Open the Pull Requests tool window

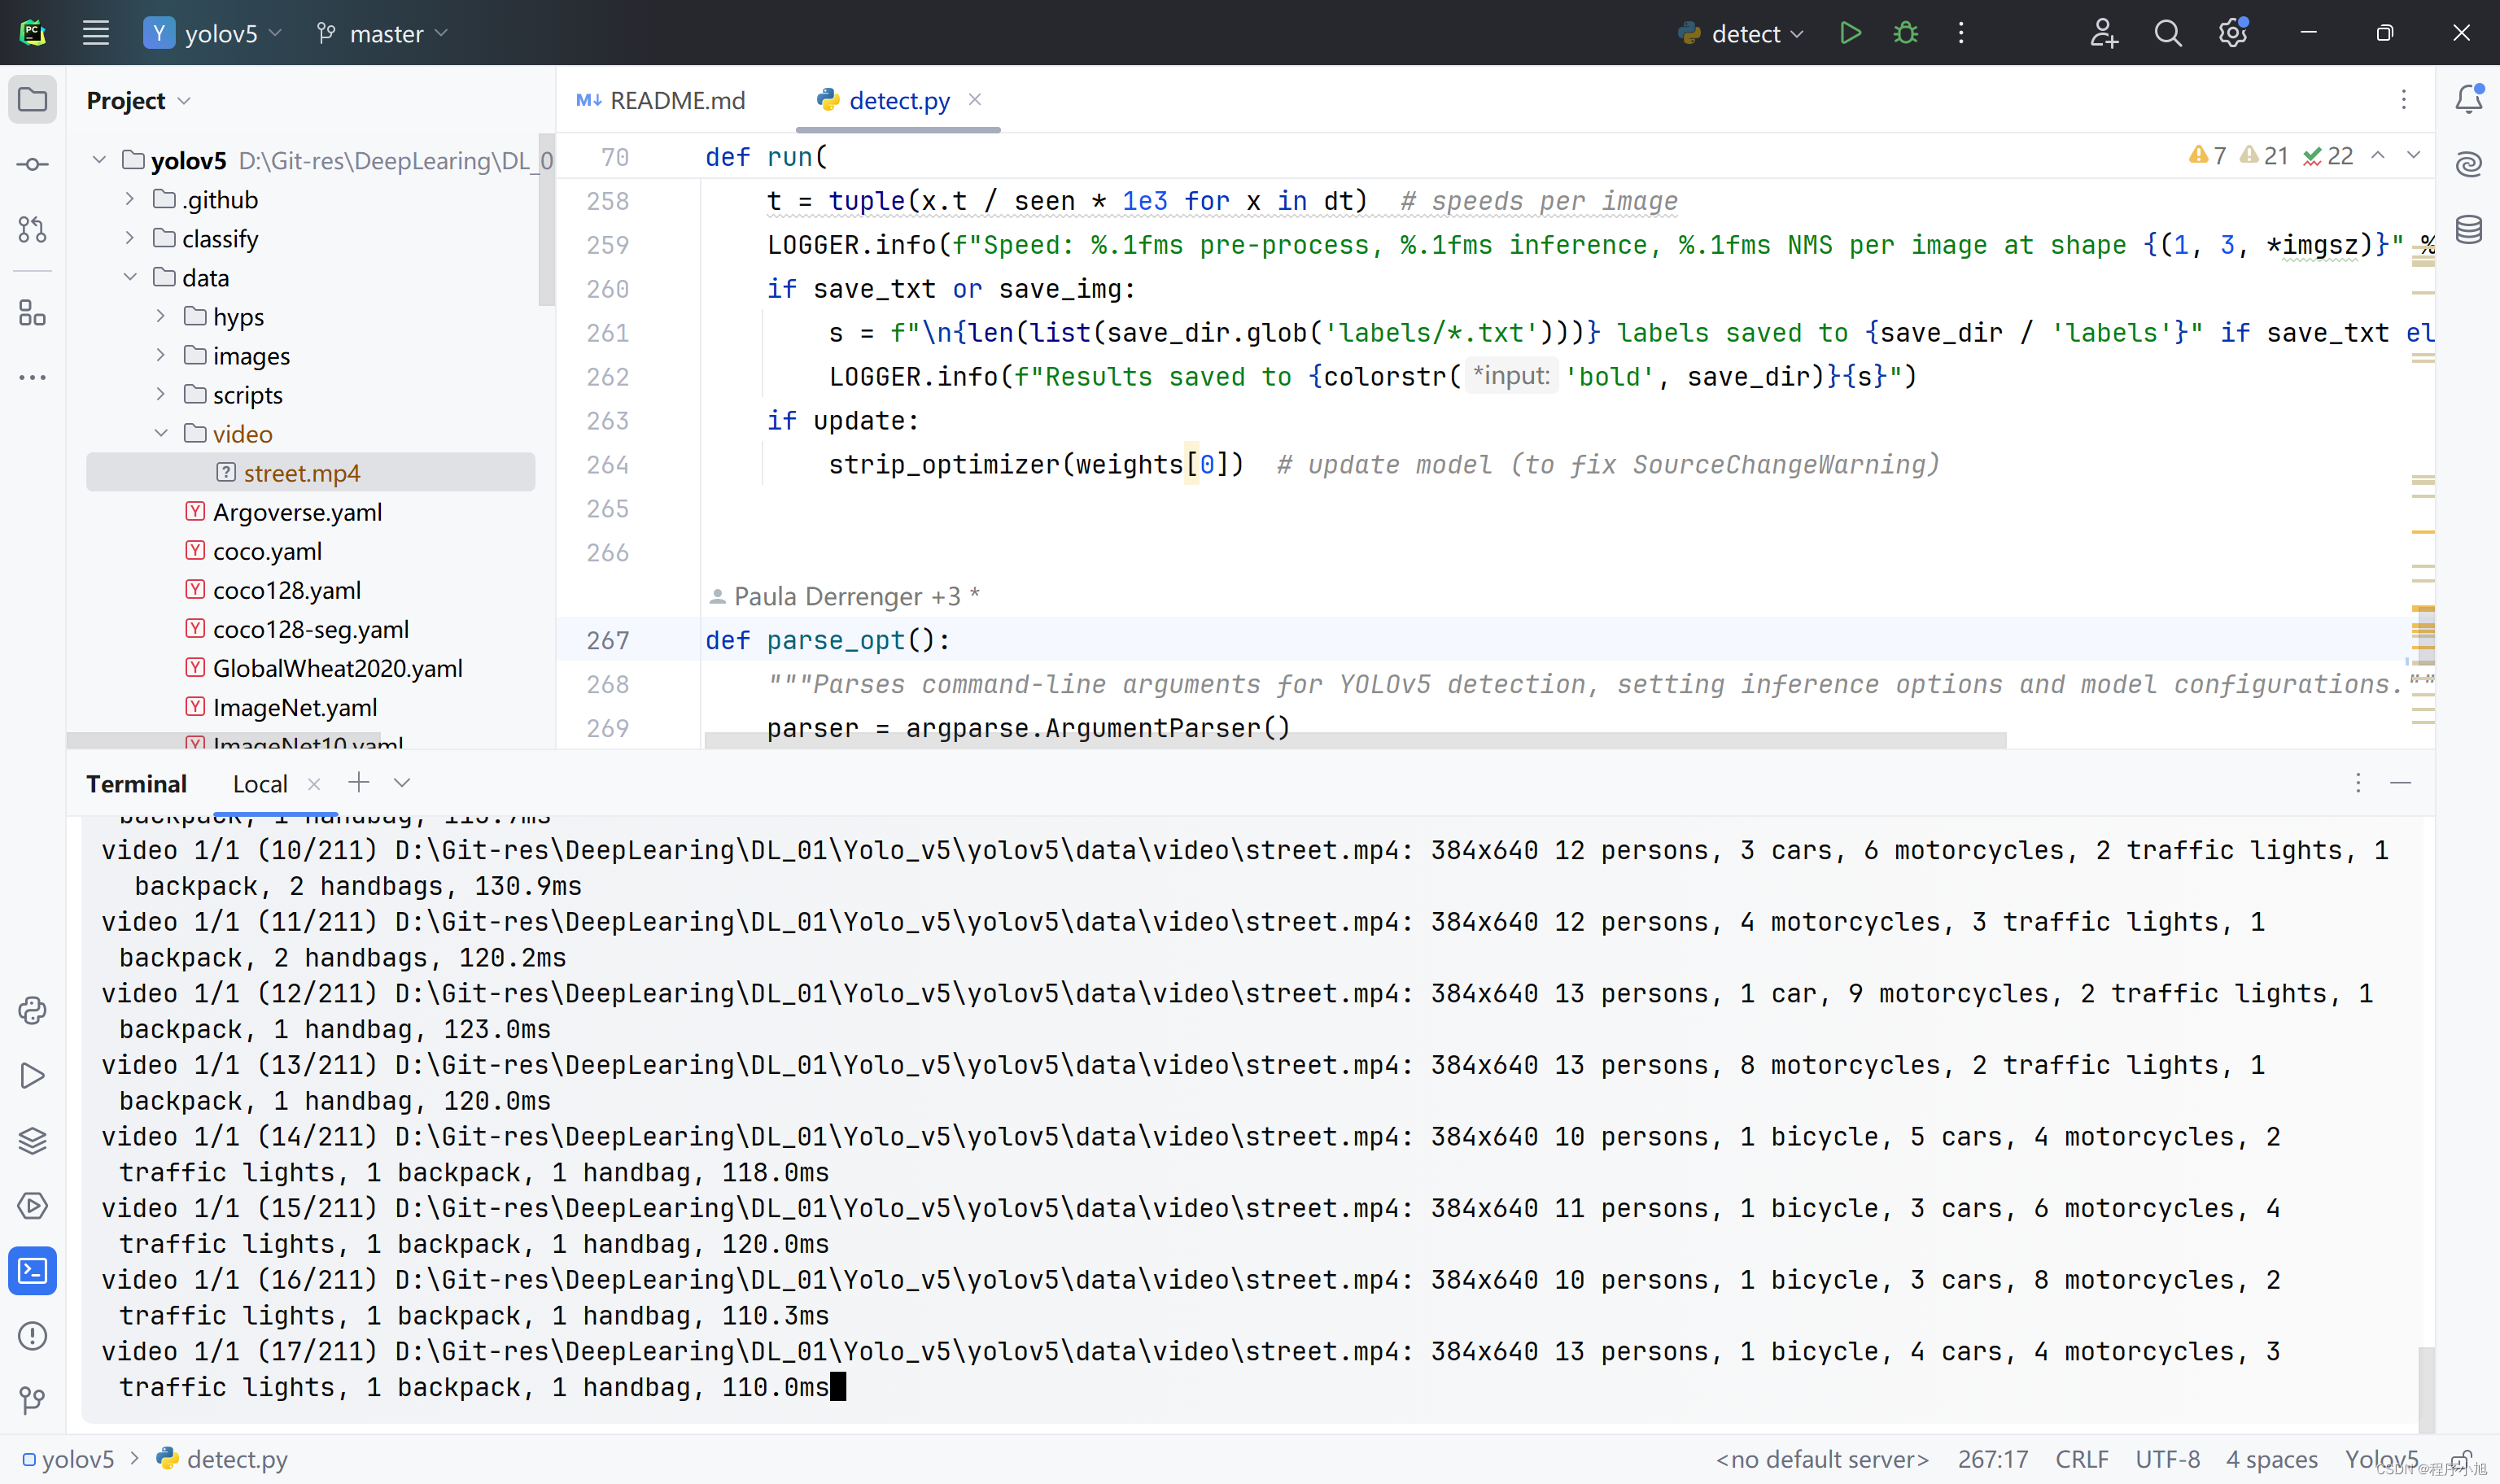32,229
